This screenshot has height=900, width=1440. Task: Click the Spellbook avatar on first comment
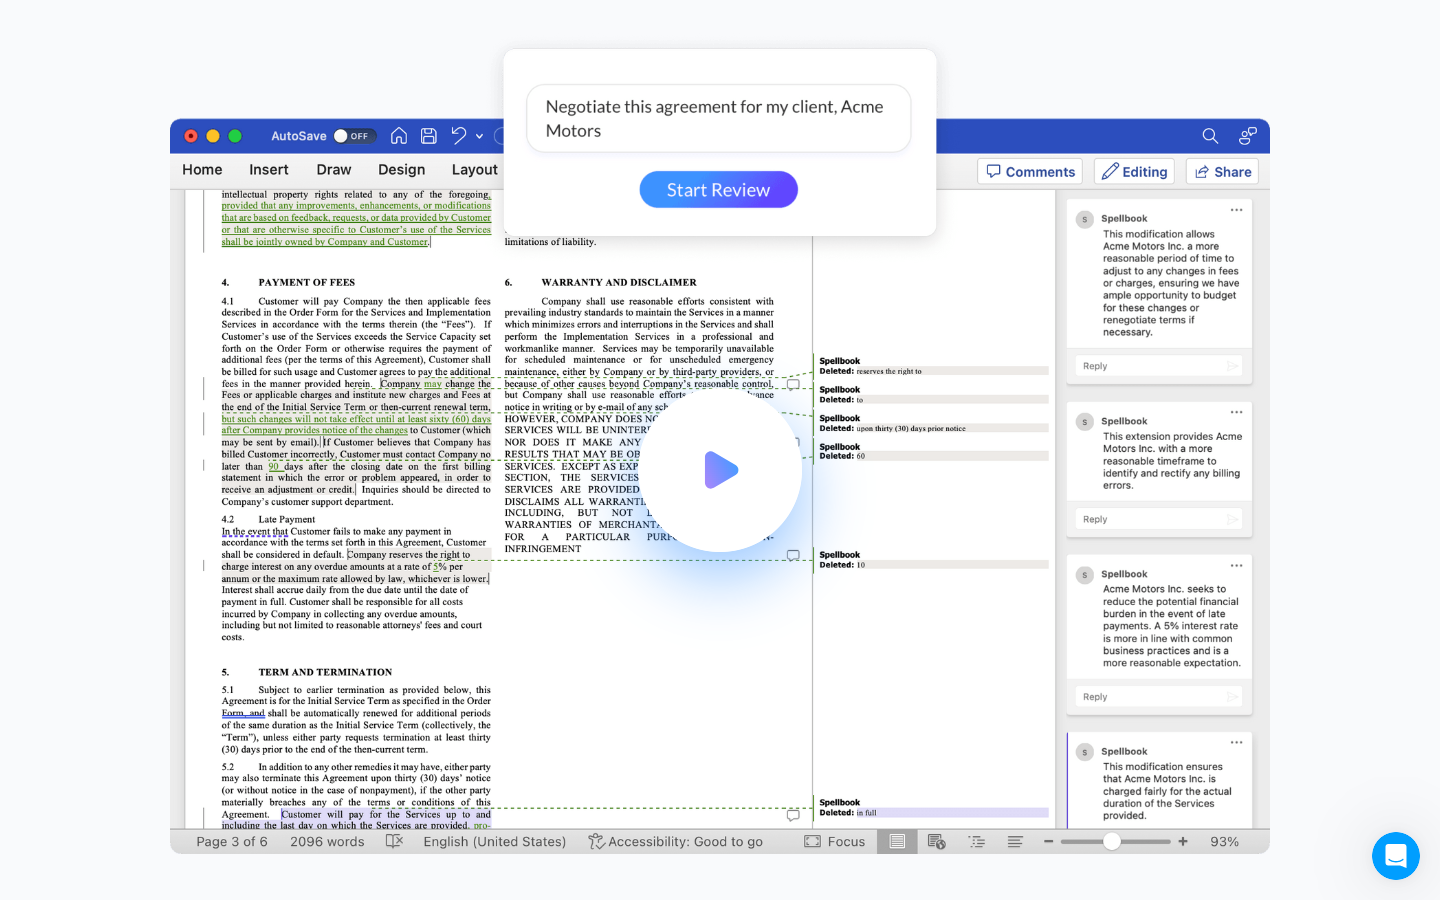point(1084,220)
